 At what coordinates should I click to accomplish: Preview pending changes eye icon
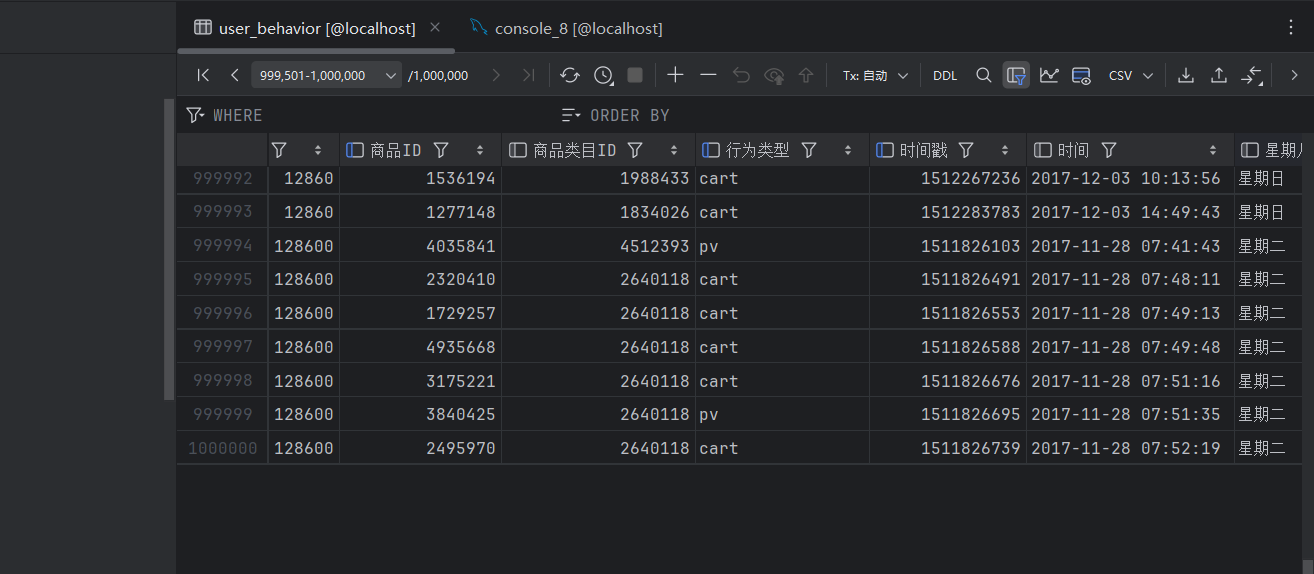pyautogui.click(x=774, y=75)
